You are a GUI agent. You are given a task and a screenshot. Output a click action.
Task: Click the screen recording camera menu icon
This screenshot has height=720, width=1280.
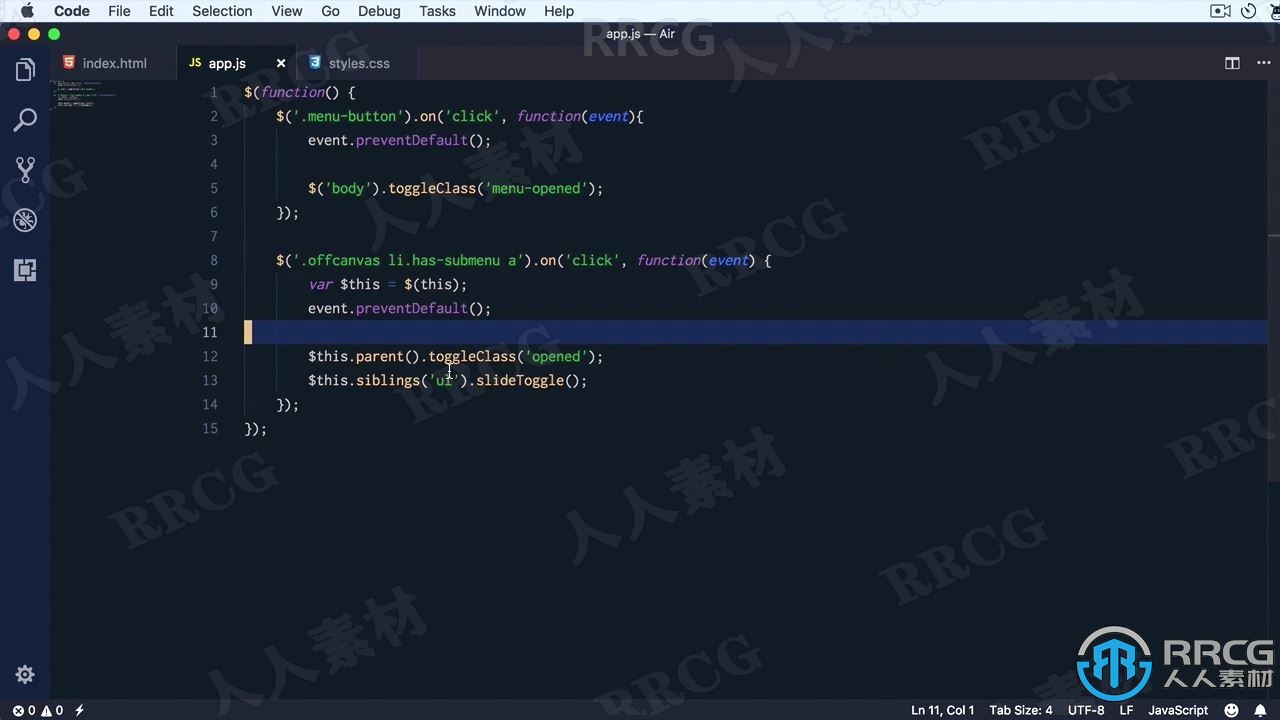point(1220,11)
